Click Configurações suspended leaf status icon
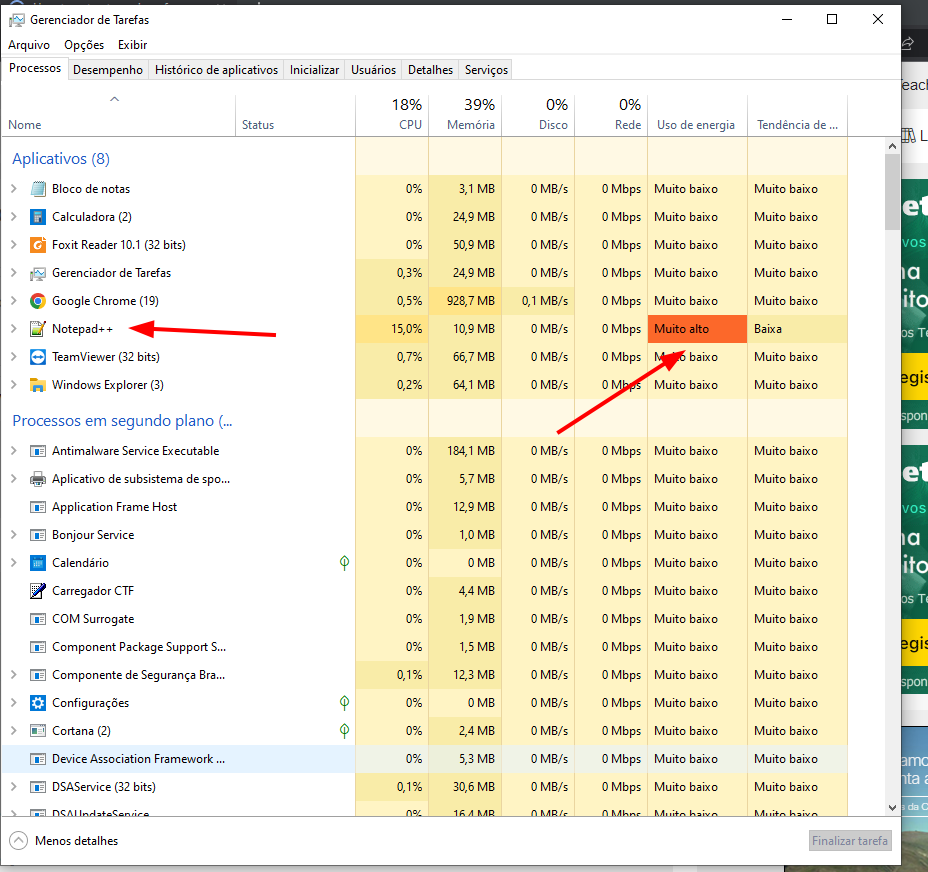Screen dimensions: 928x872 (344, 703)
